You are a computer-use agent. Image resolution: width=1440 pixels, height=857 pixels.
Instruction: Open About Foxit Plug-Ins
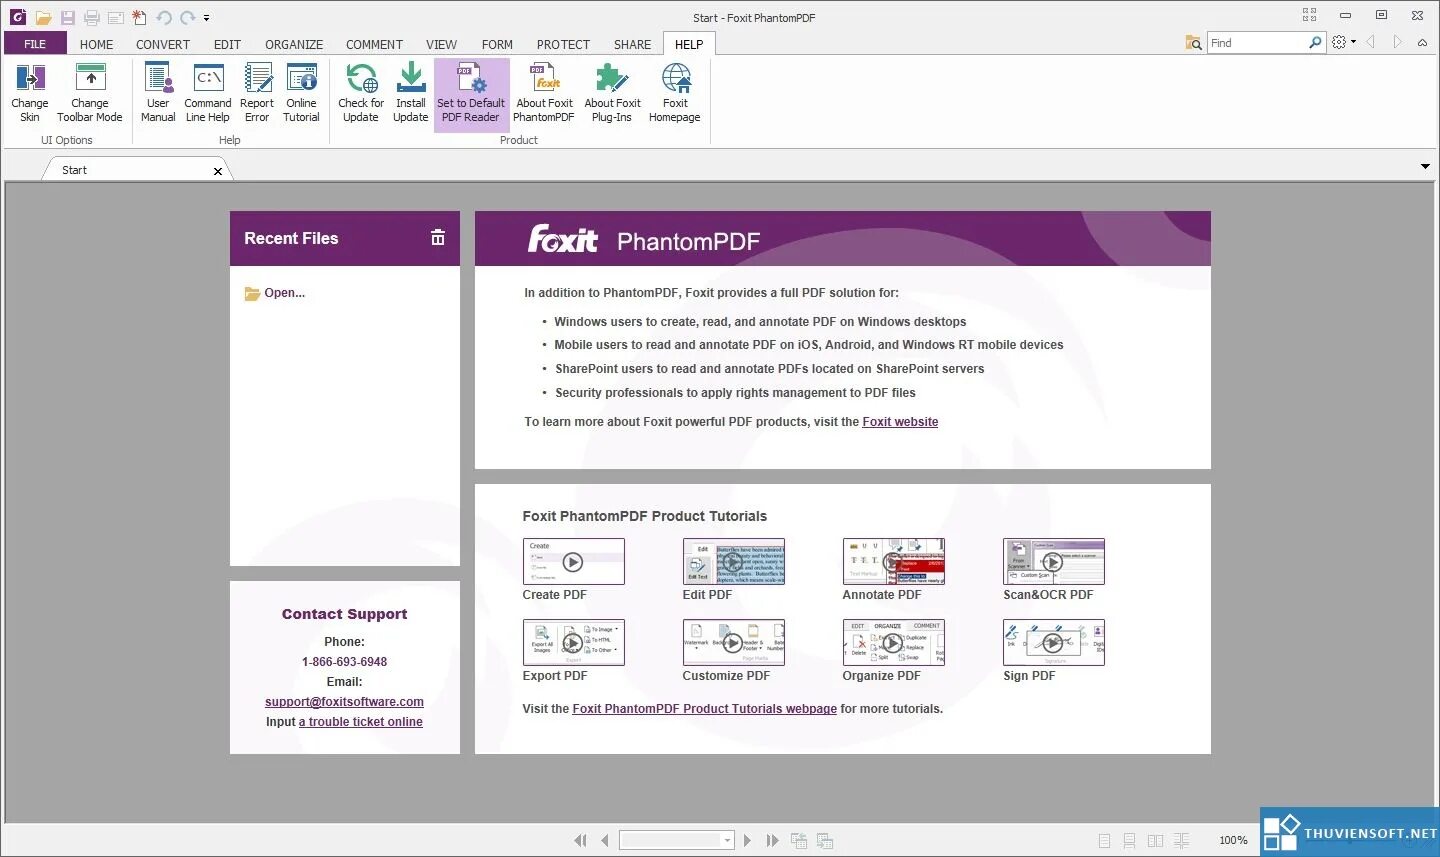[x=612, y=91]
